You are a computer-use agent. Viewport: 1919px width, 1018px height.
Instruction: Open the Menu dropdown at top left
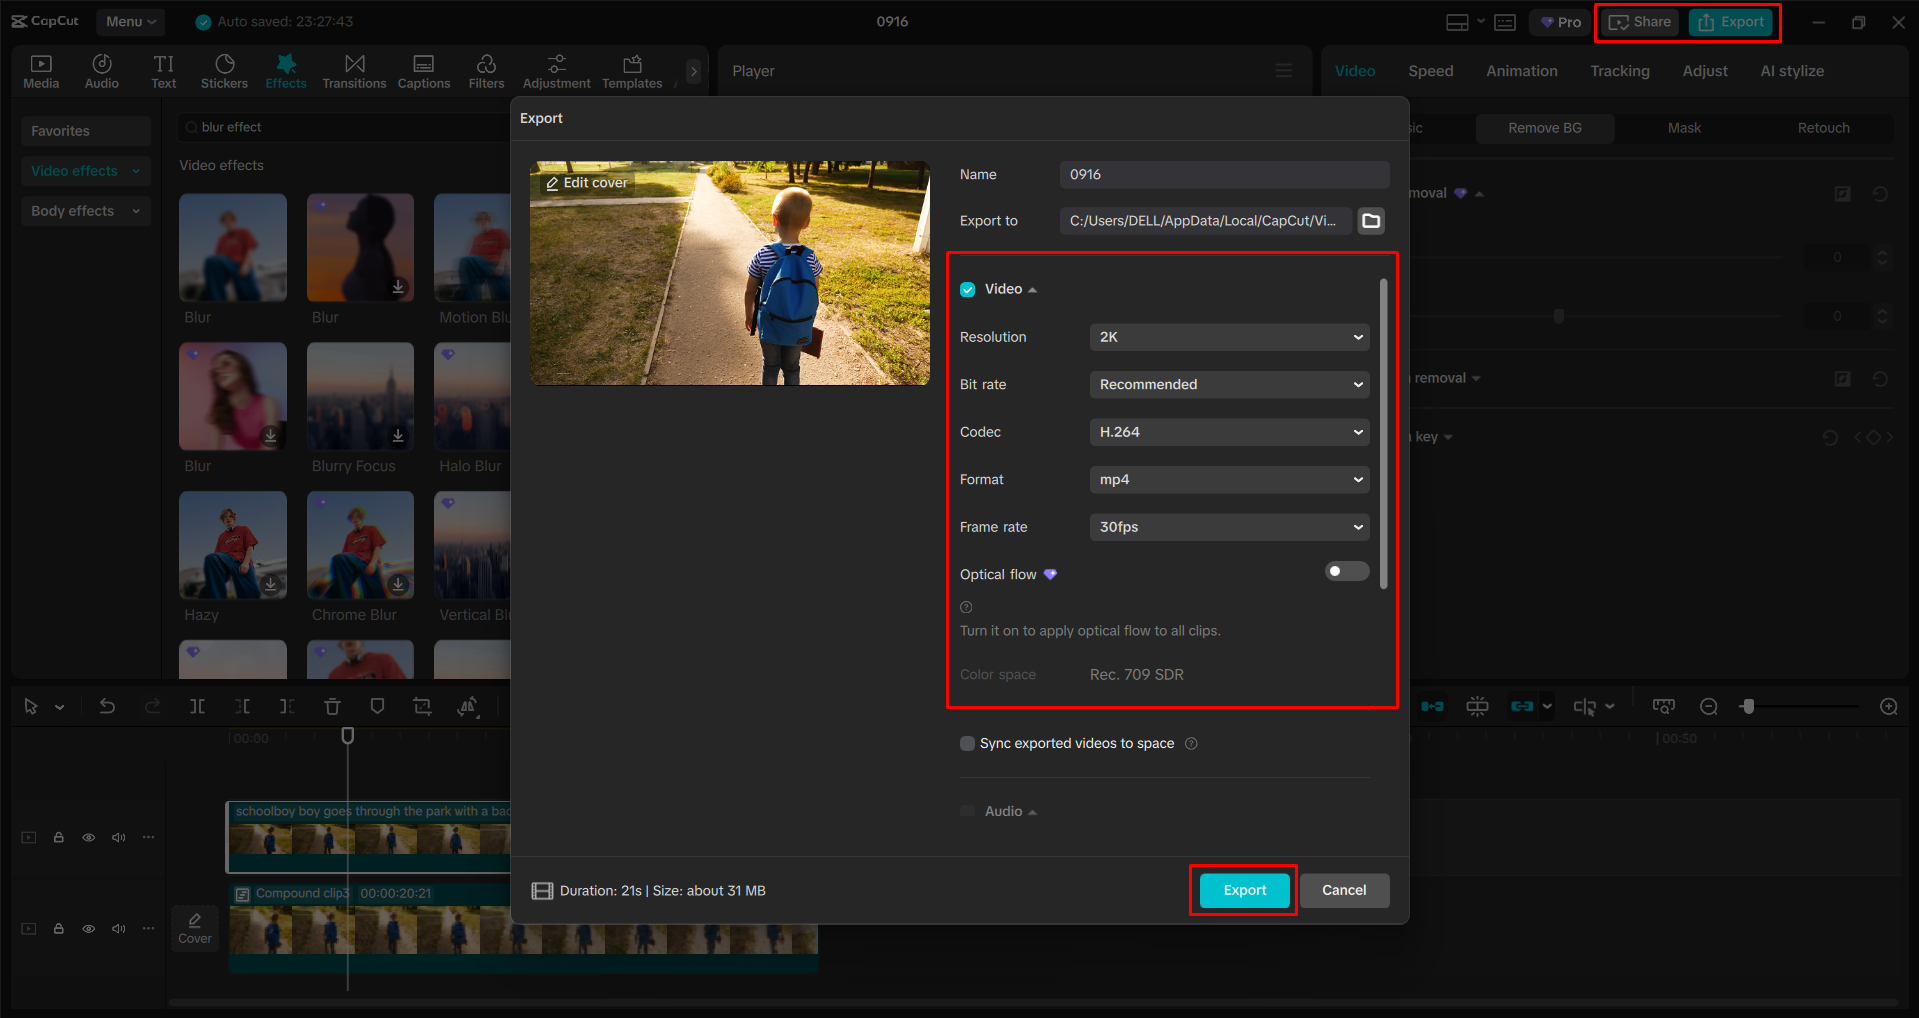[x=130, y=21]
